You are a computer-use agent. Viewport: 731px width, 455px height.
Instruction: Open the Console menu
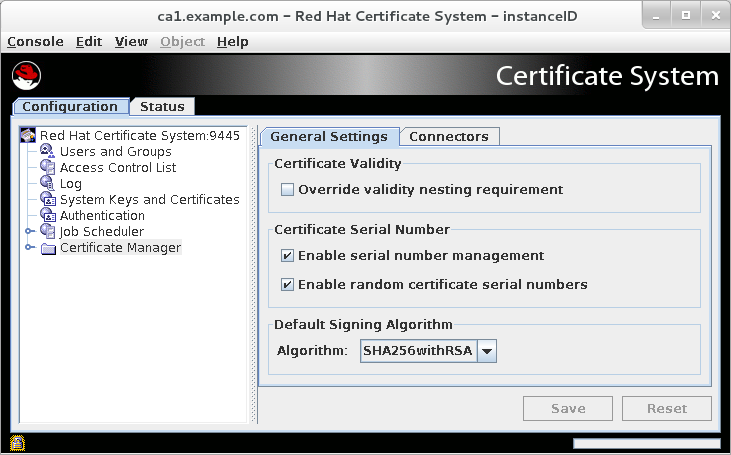[35, 42]
